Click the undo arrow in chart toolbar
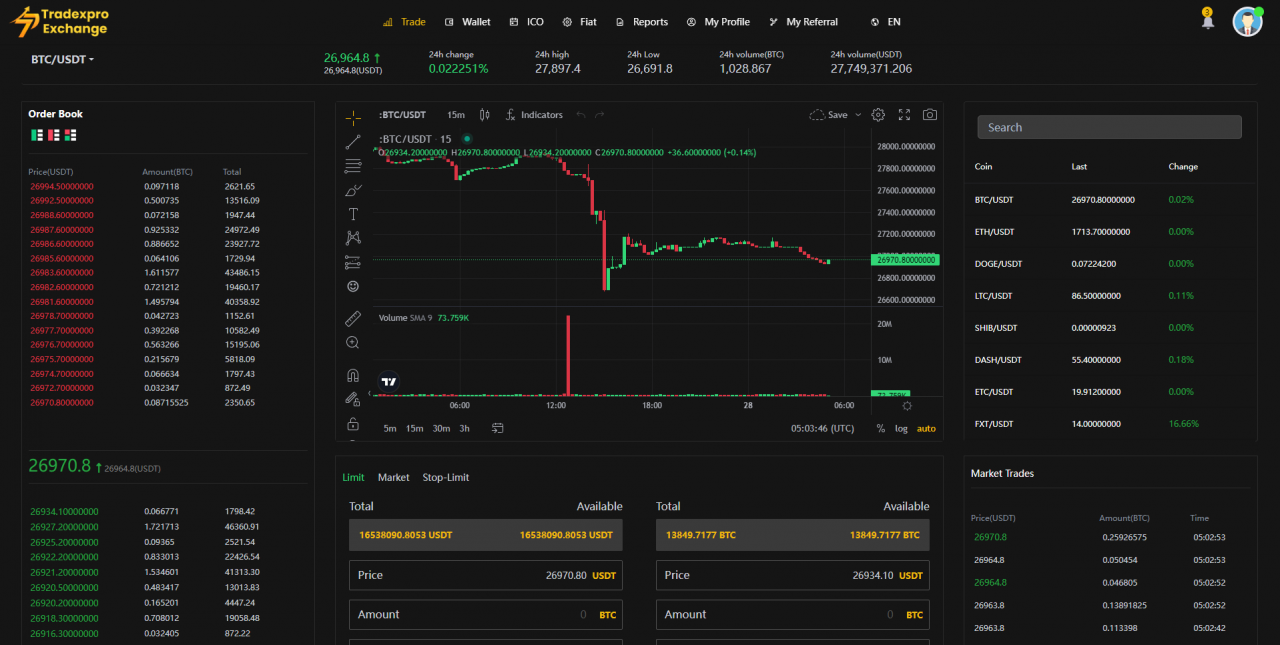This screenshot has width=1280, height=645. pos(581,115)
